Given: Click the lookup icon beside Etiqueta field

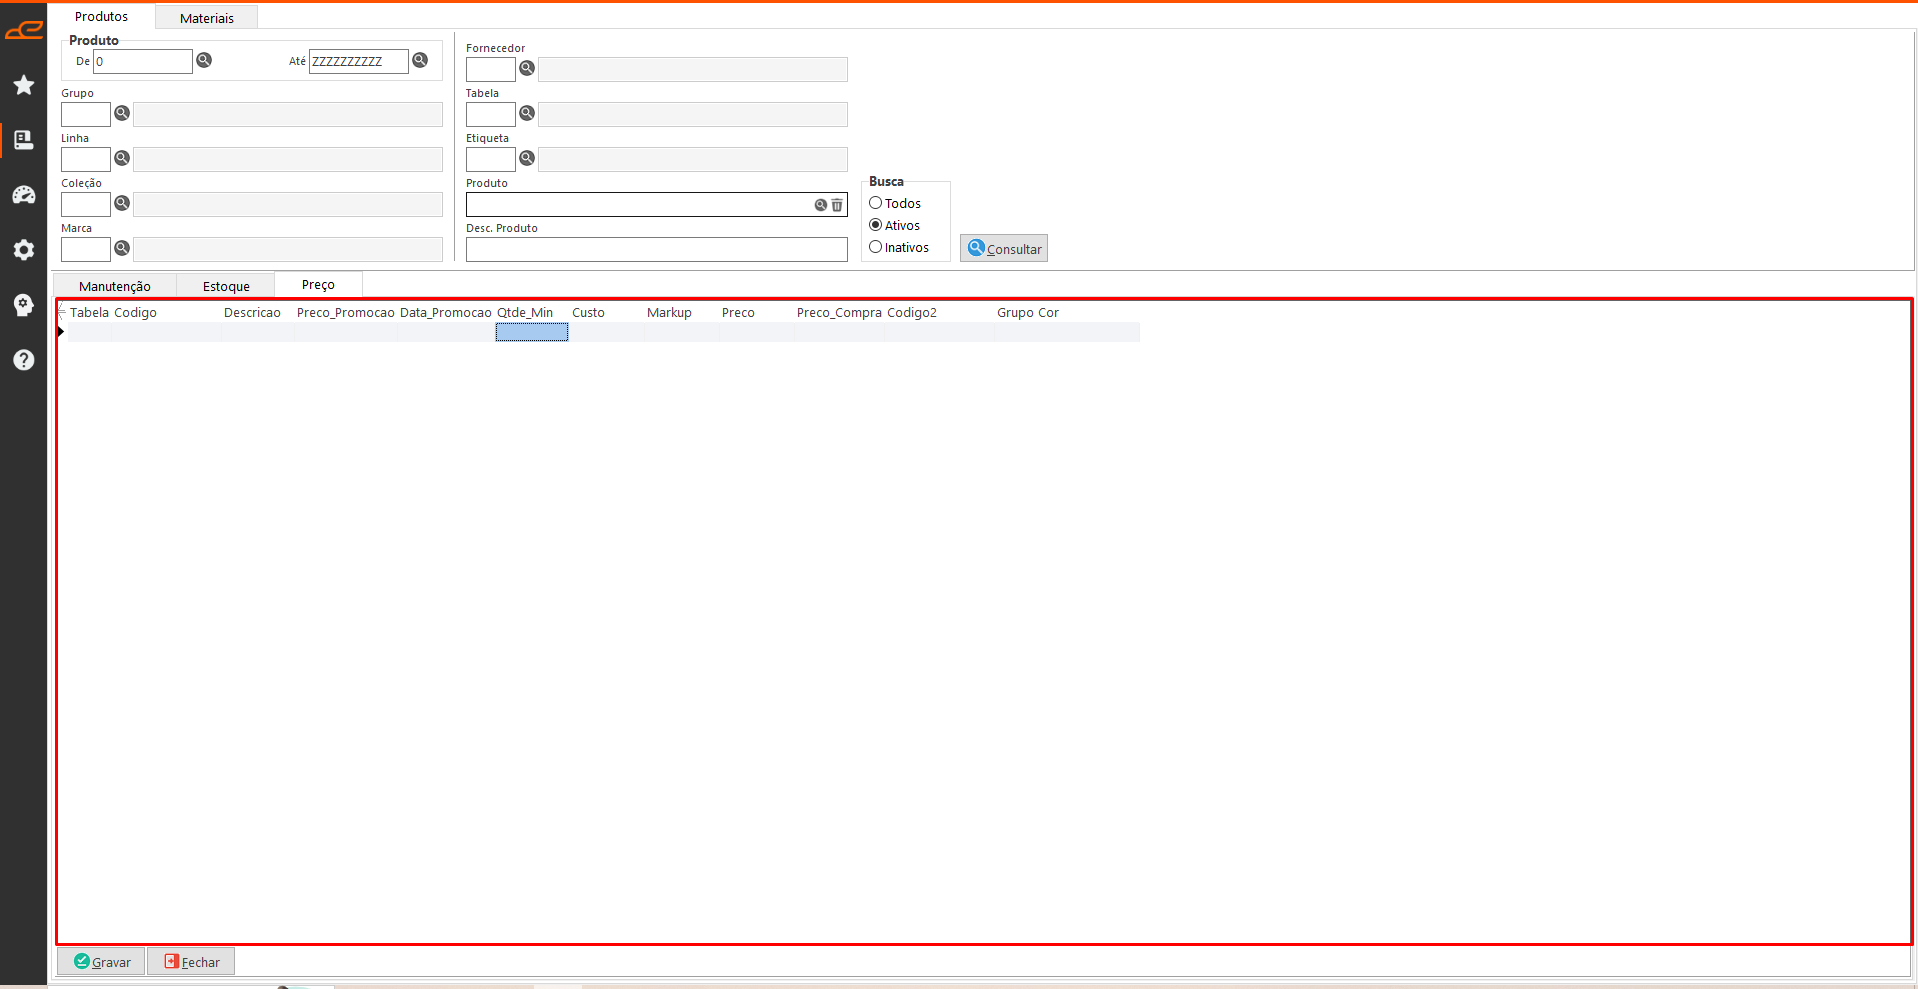Looking at the screenshot, I should (527, 158).
